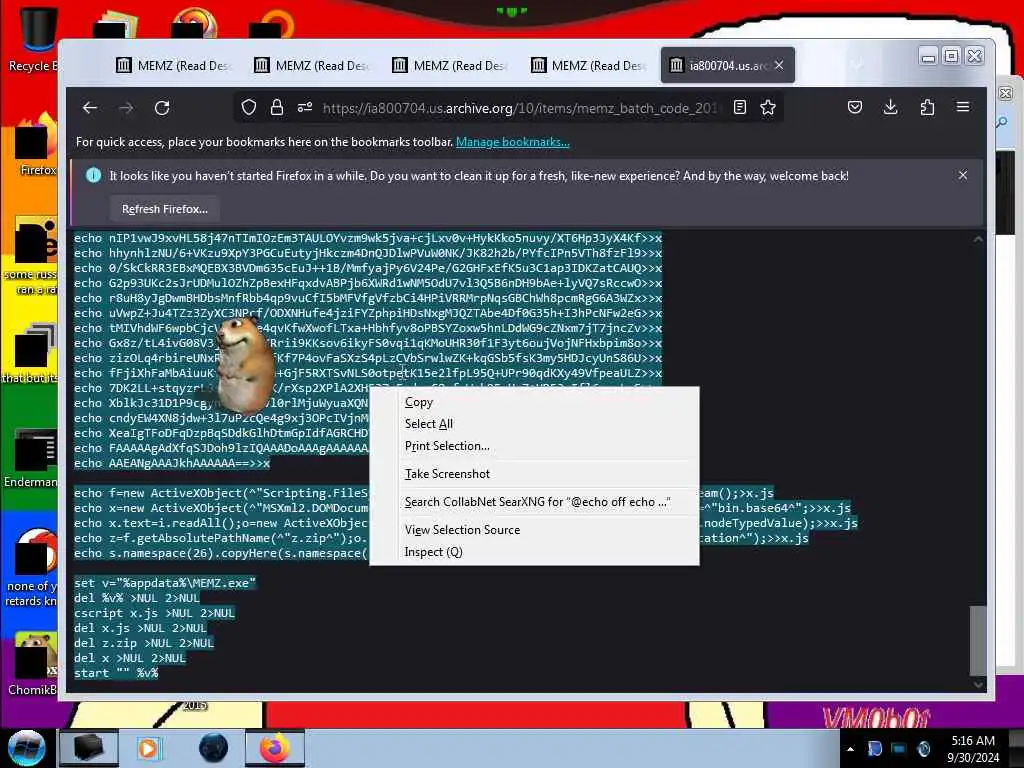Select the 'some russ' desktop icon
This screenshot has width=1024, height=768.
coord(30,256)
